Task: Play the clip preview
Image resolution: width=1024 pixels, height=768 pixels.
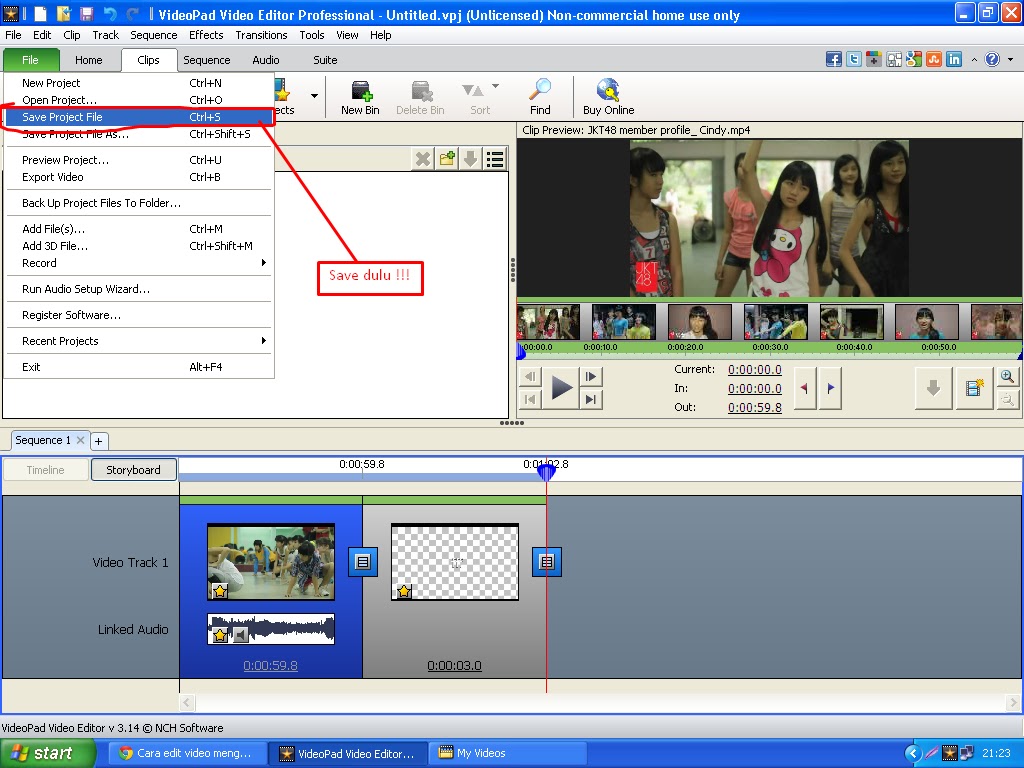Action: coord(561,388)
